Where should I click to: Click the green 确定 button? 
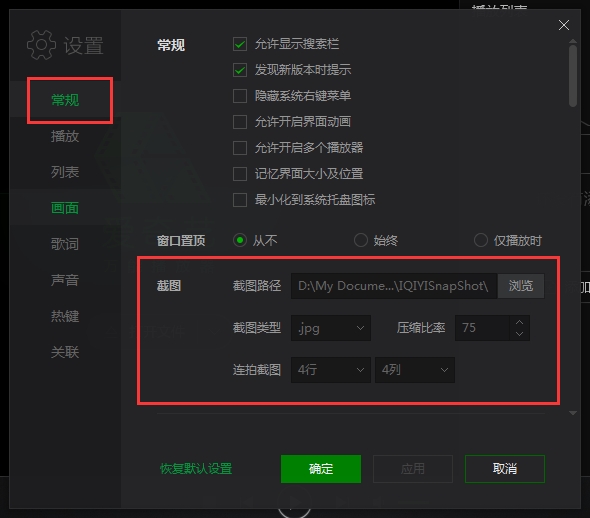[321, 469]
